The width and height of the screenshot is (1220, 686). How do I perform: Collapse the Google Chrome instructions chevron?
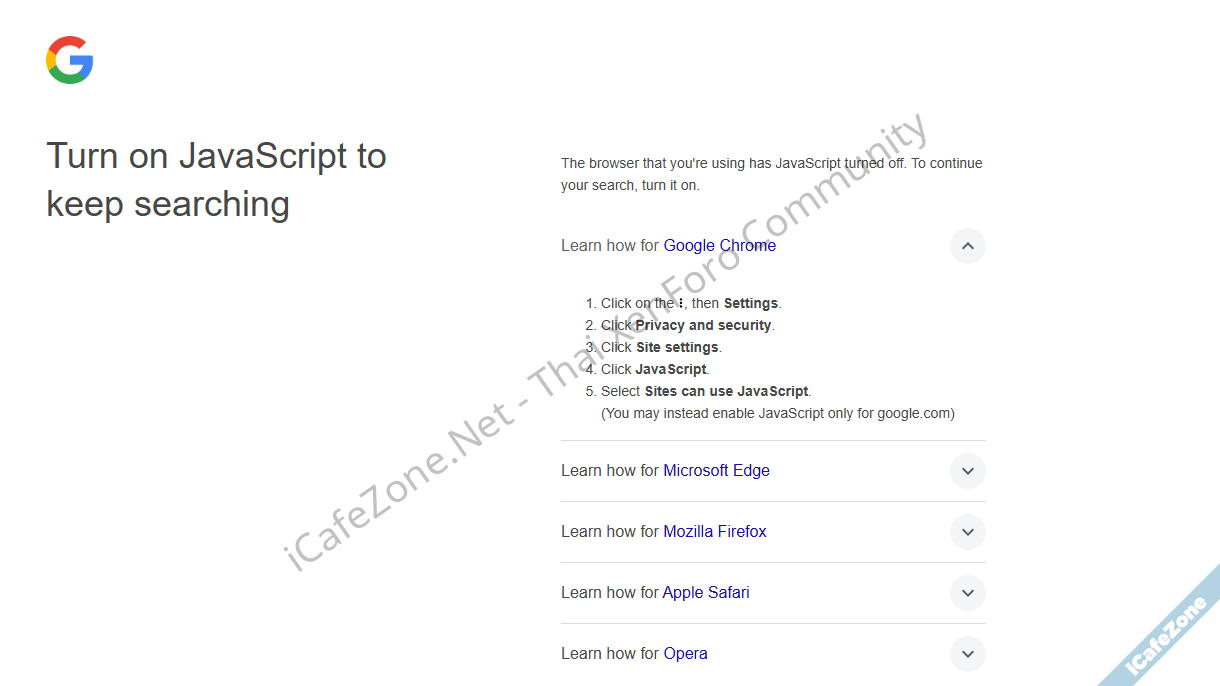pyautogui.click(x=967, y=246)
